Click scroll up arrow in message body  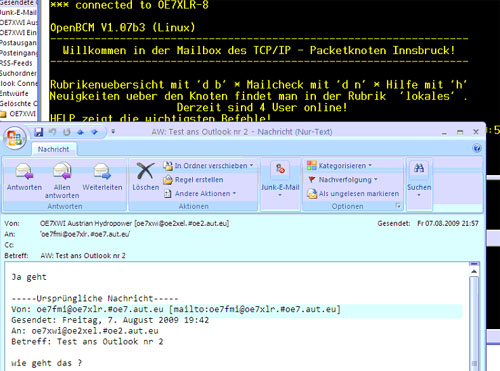[474, 272]
